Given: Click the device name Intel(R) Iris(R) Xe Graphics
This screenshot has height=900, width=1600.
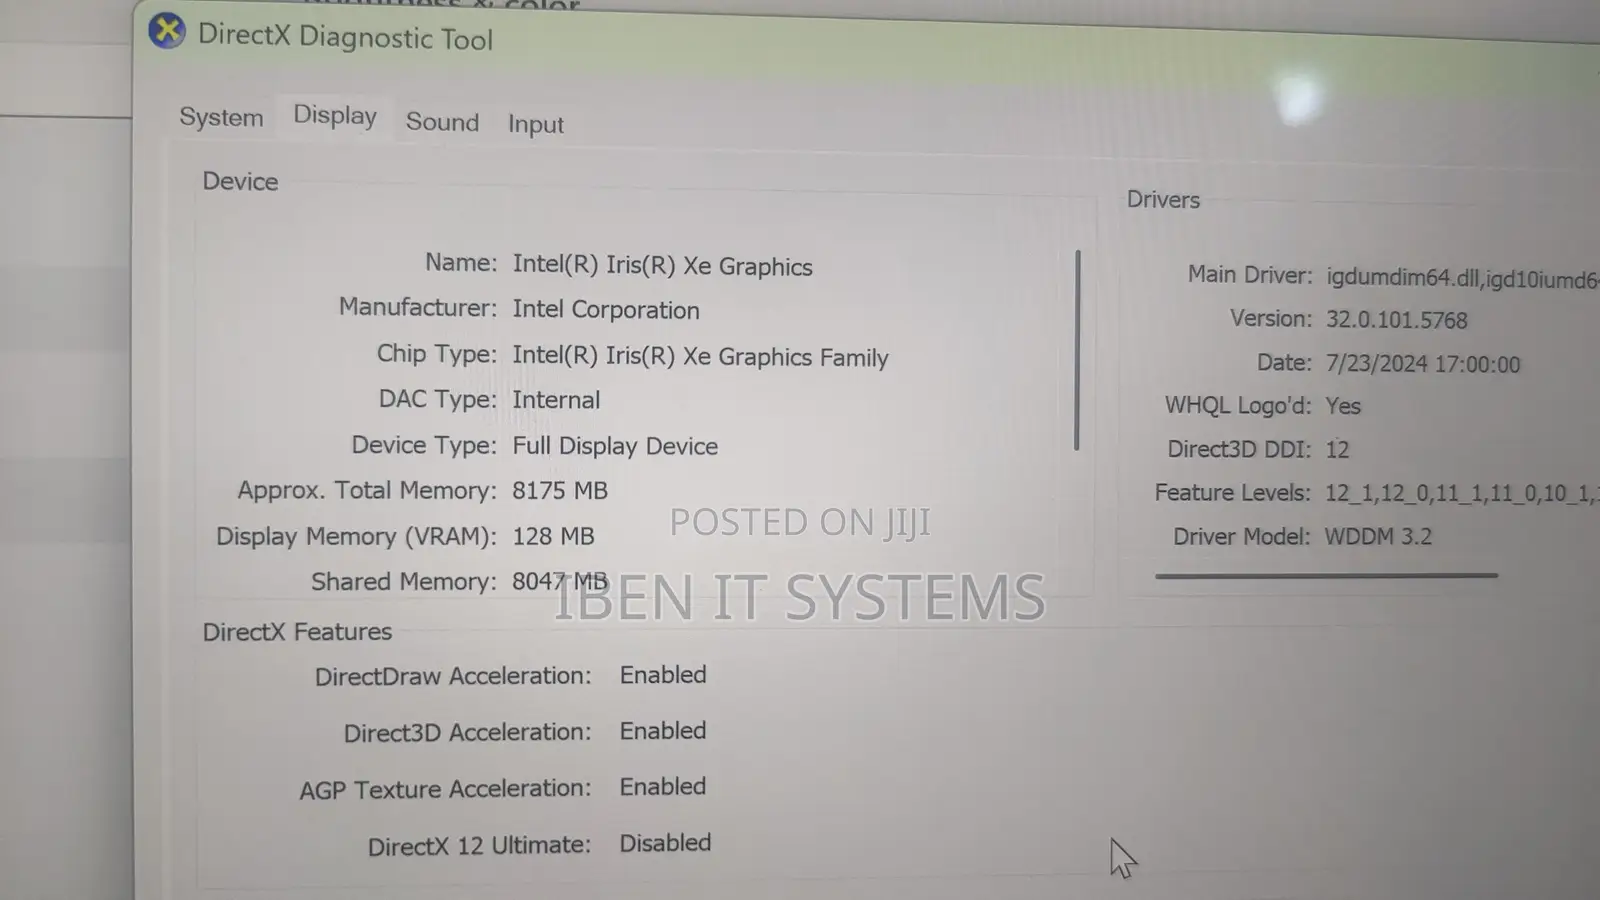Looking at the screenshot, I should coord(662,266).
